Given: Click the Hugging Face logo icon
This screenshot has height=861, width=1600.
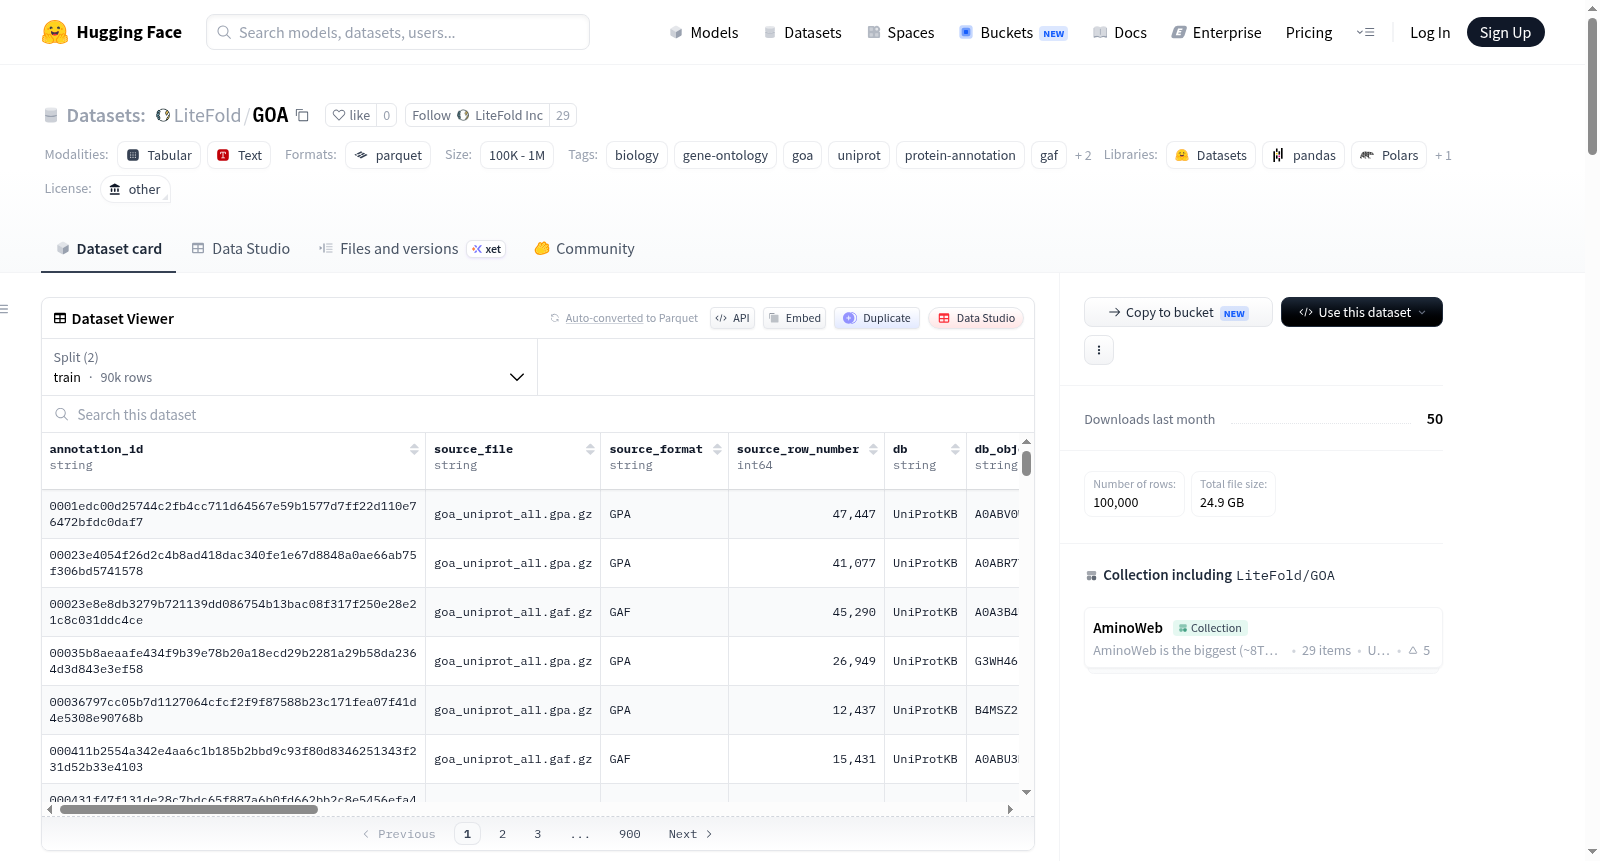Looking at the screenshot, I should coord(55,32).
